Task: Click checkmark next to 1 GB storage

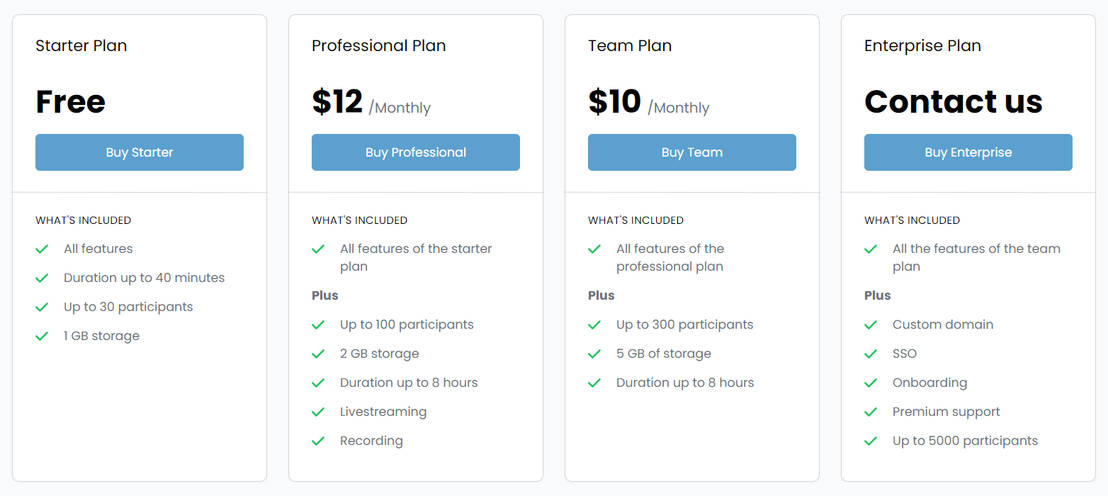Action: pos(42,336)
